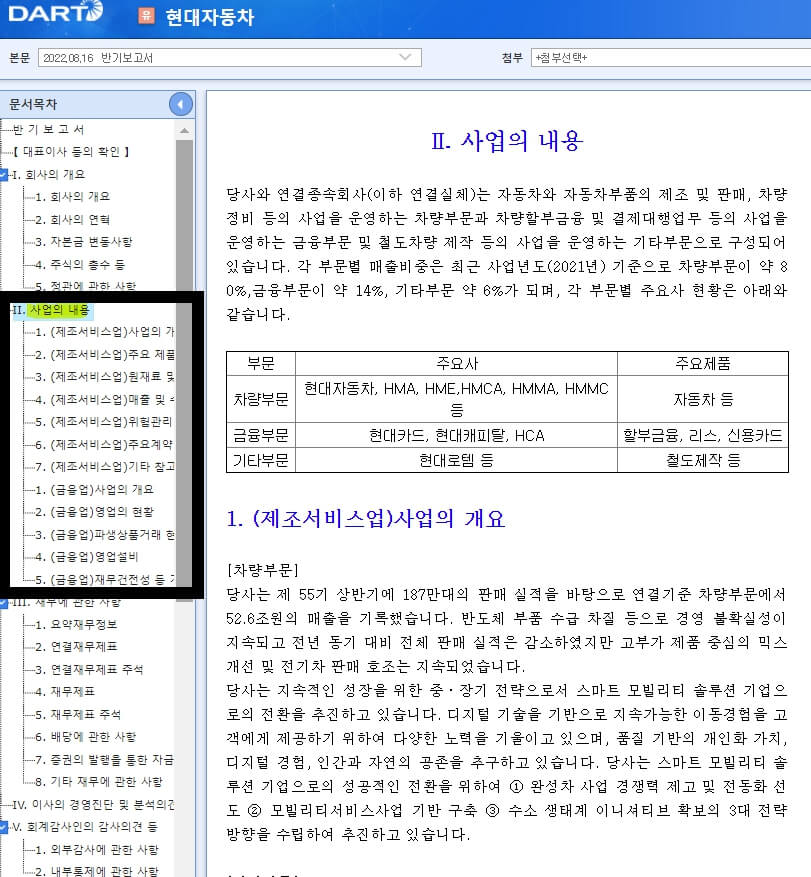Open 6. (제조서비스업)주요계약 tree item
811x877 pixels.
[103, 444]
